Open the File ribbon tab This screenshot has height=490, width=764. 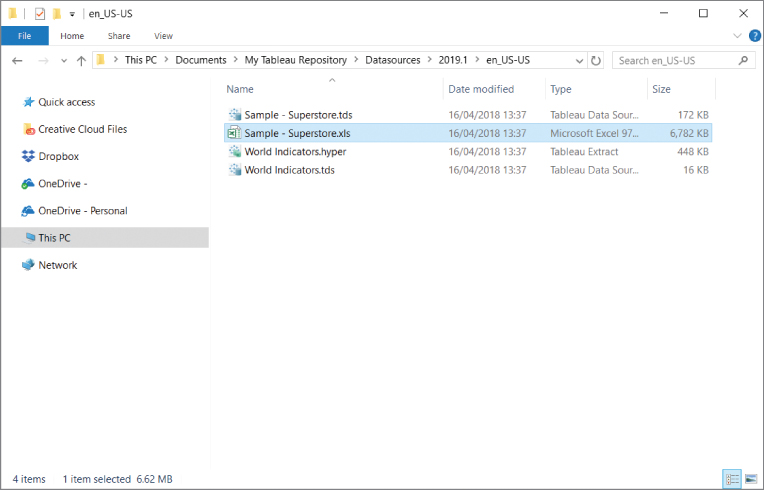tap(24, 36)
